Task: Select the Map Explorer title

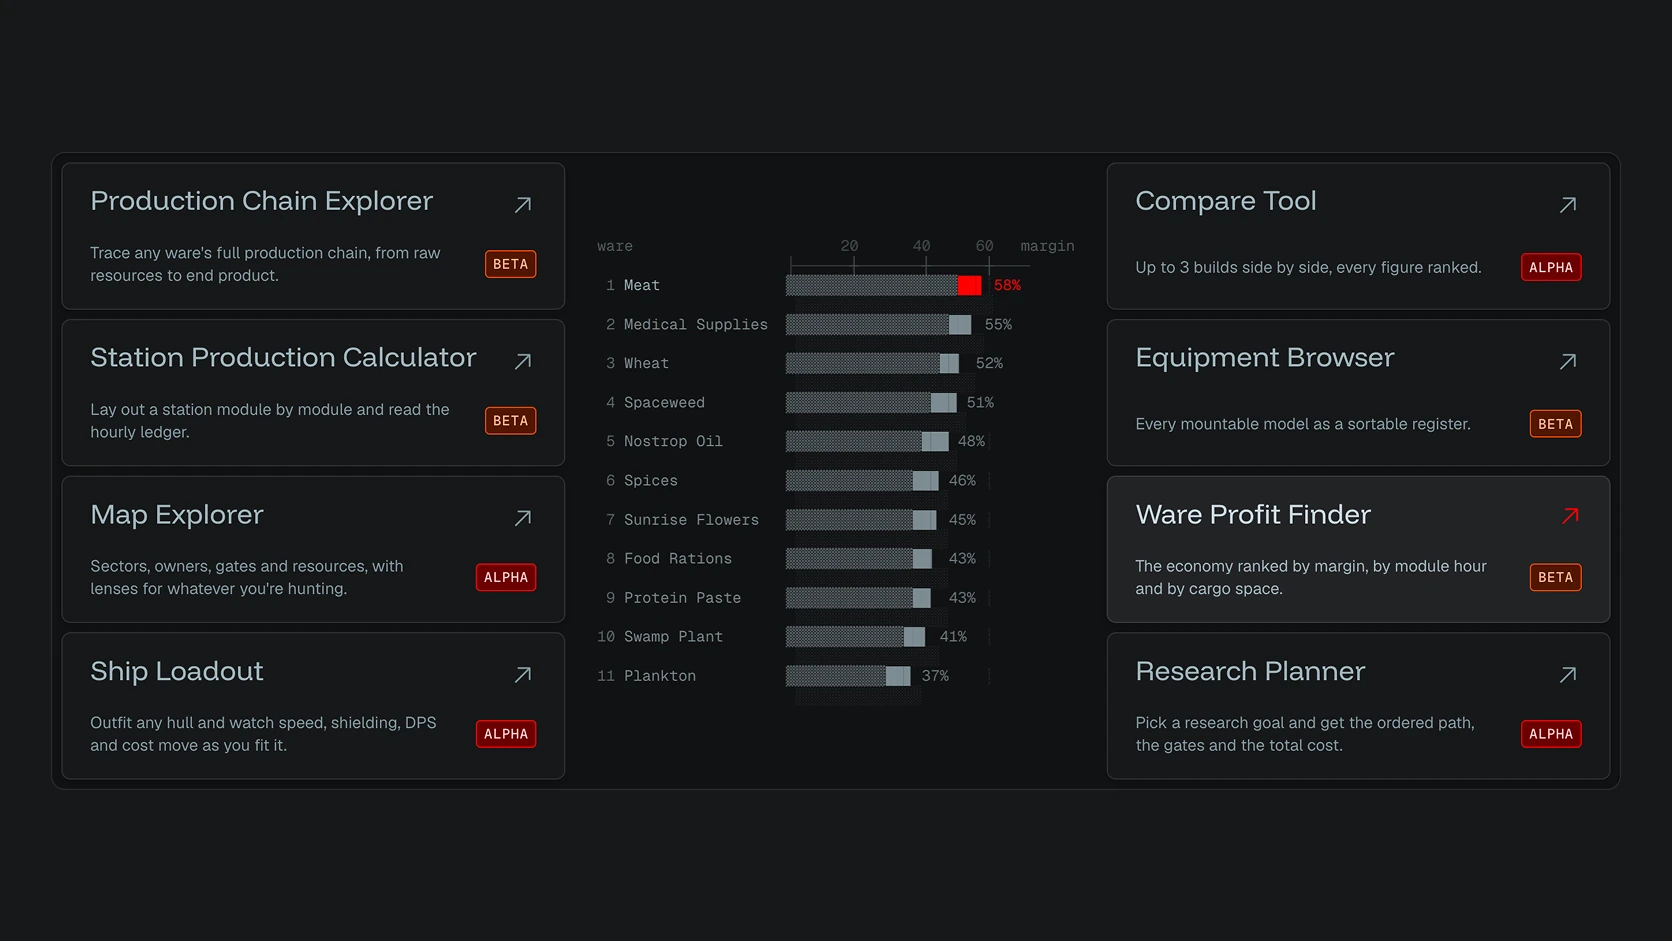Action: [177, 515]
